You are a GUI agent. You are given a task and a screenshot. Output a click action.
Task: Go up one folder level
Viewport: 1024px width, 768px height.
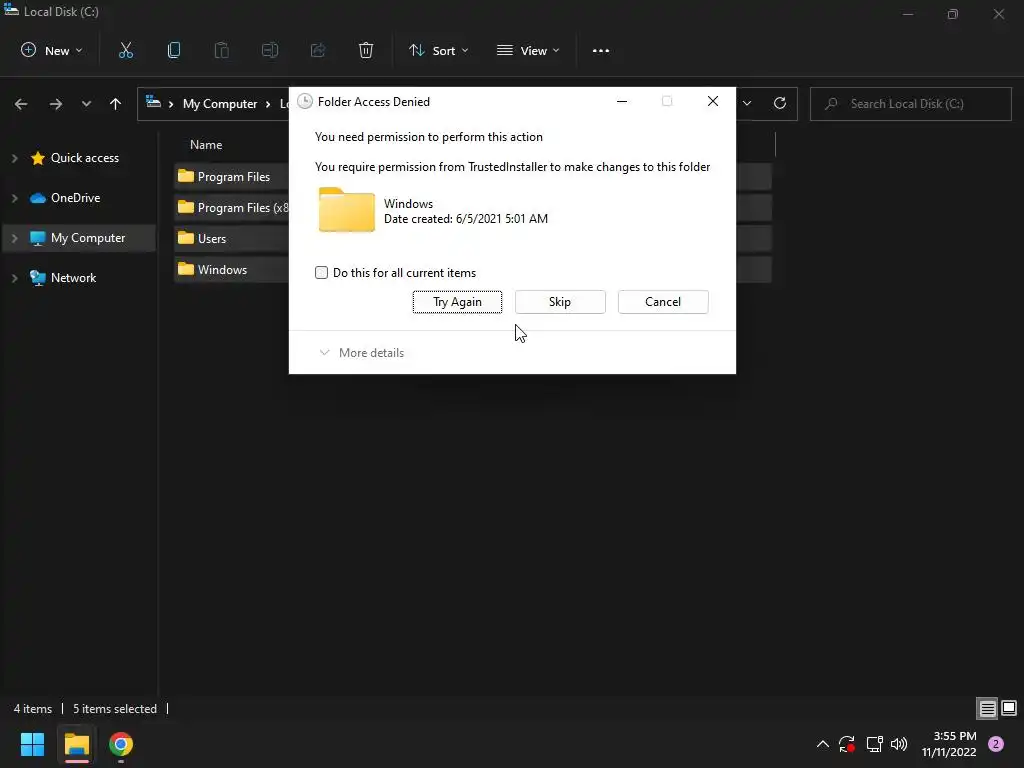coord(116,104)
